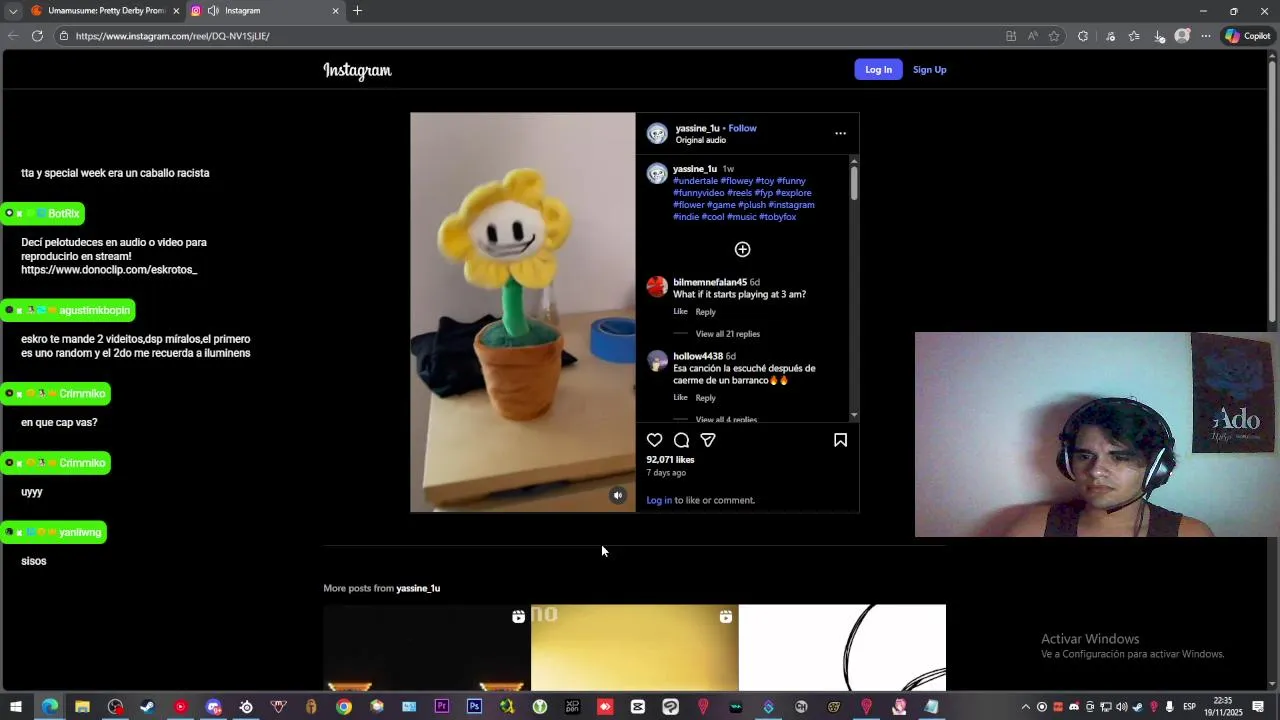Viewport: 1280px width, 720px height.
Task: Mute the Instagram tab audio icon
Action: tap(213, 11)
